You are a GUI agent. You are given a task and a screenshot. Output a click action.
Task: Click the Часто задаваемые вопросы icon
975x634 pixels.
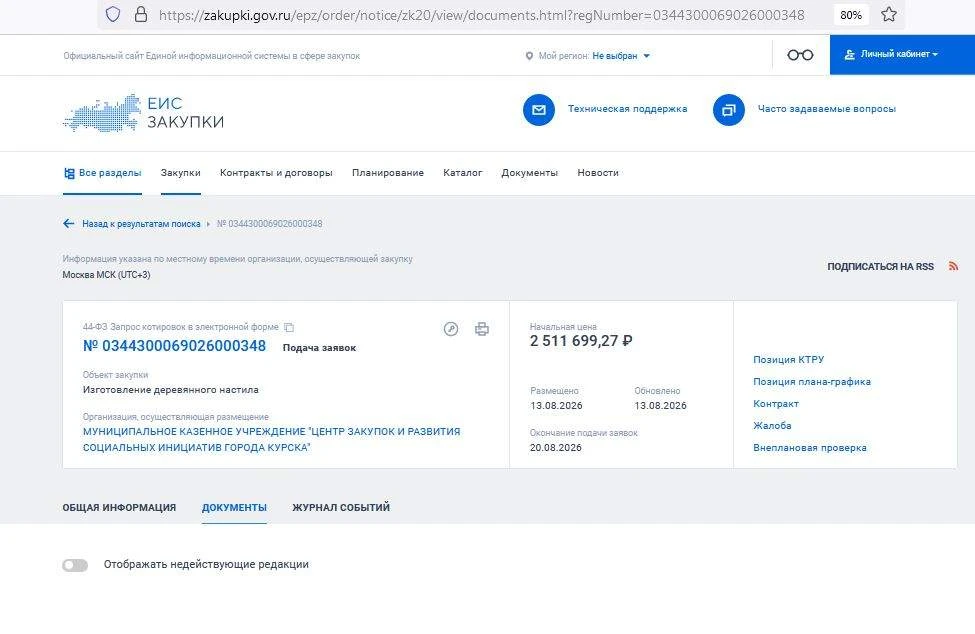[729, 110]
